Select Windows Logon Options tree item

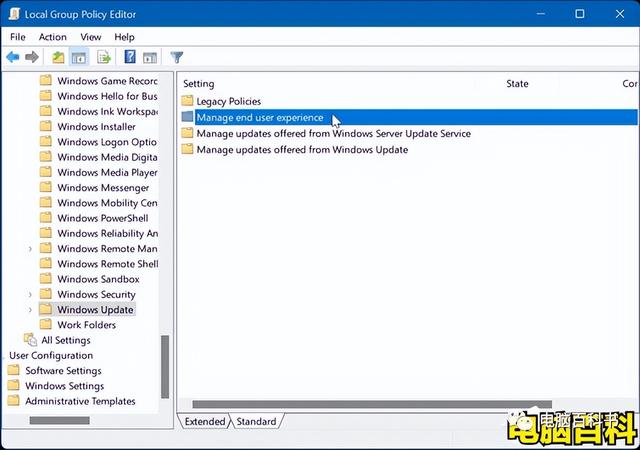point(107,142)
